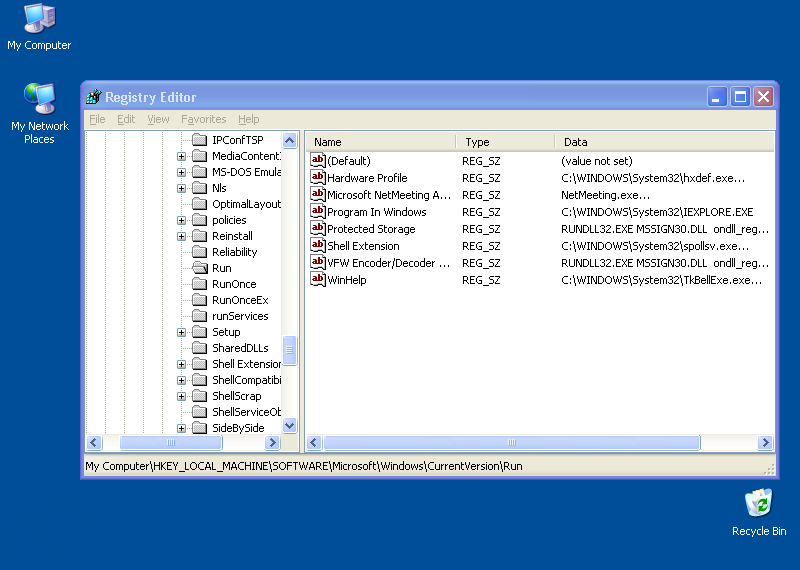This screenshot has width=800, height=570.
Task: Sort values by Type column header
Action: pos(505,142)
